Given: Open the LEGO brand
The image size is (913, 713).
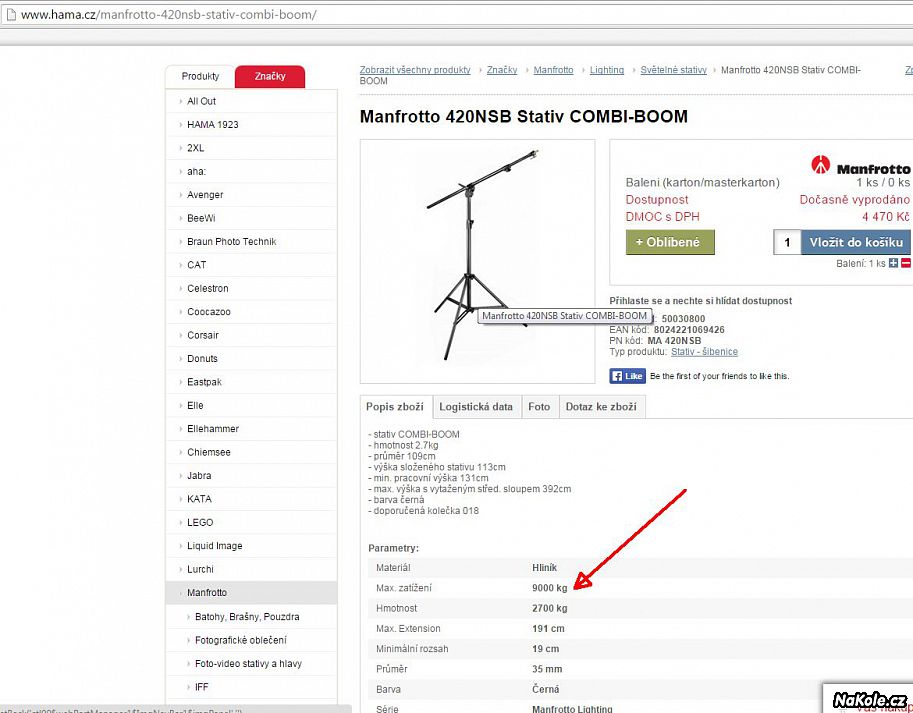Looking at the screenshot, I should [200, 522].
